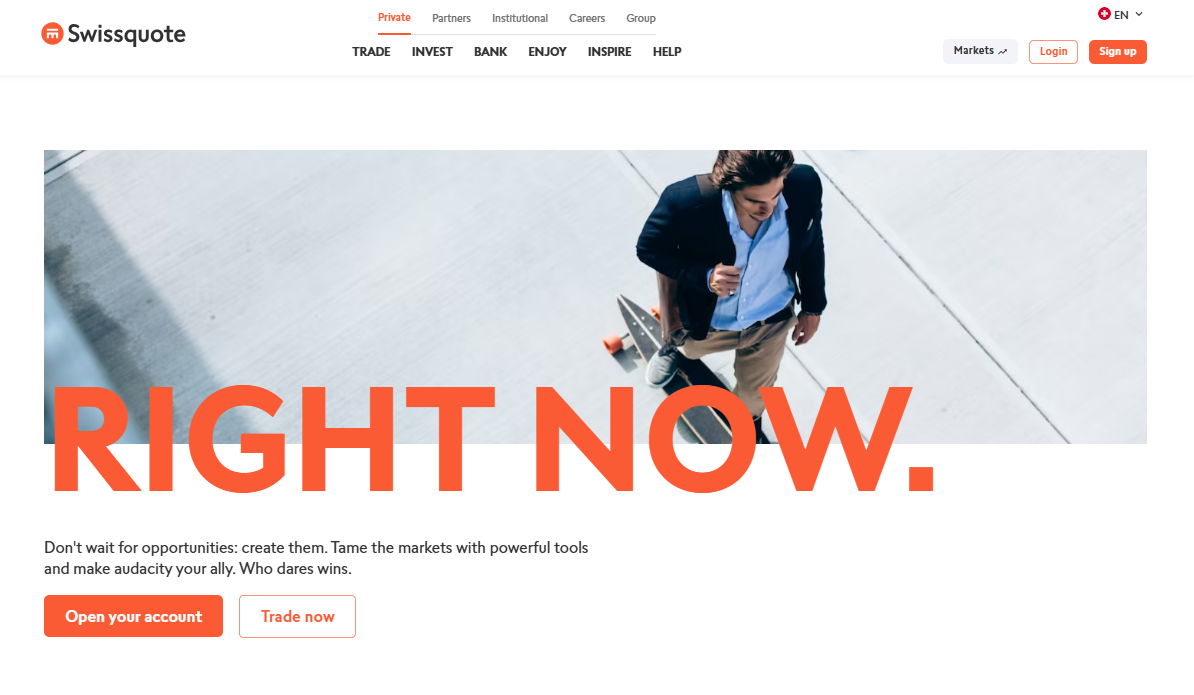This screenshot has height=695, width=1194.
Task: Click the Open your account button
Action: pyautogui.click(x=133, y=616)
